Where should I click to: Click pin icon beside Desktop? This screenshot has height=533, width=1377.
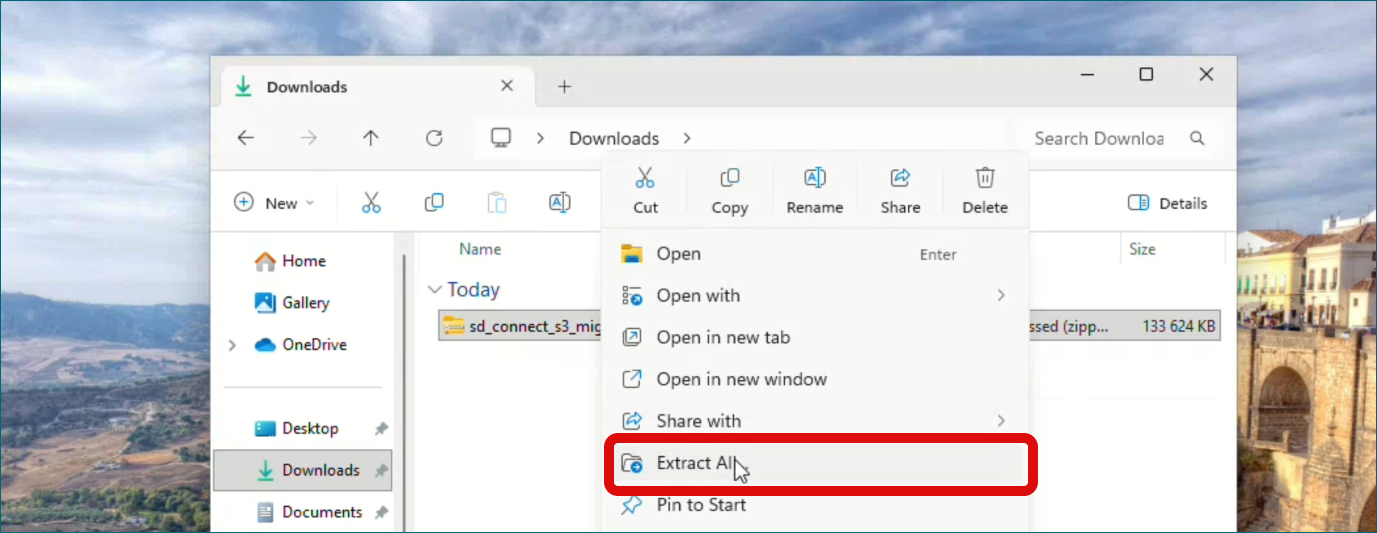tap(380, 428)
